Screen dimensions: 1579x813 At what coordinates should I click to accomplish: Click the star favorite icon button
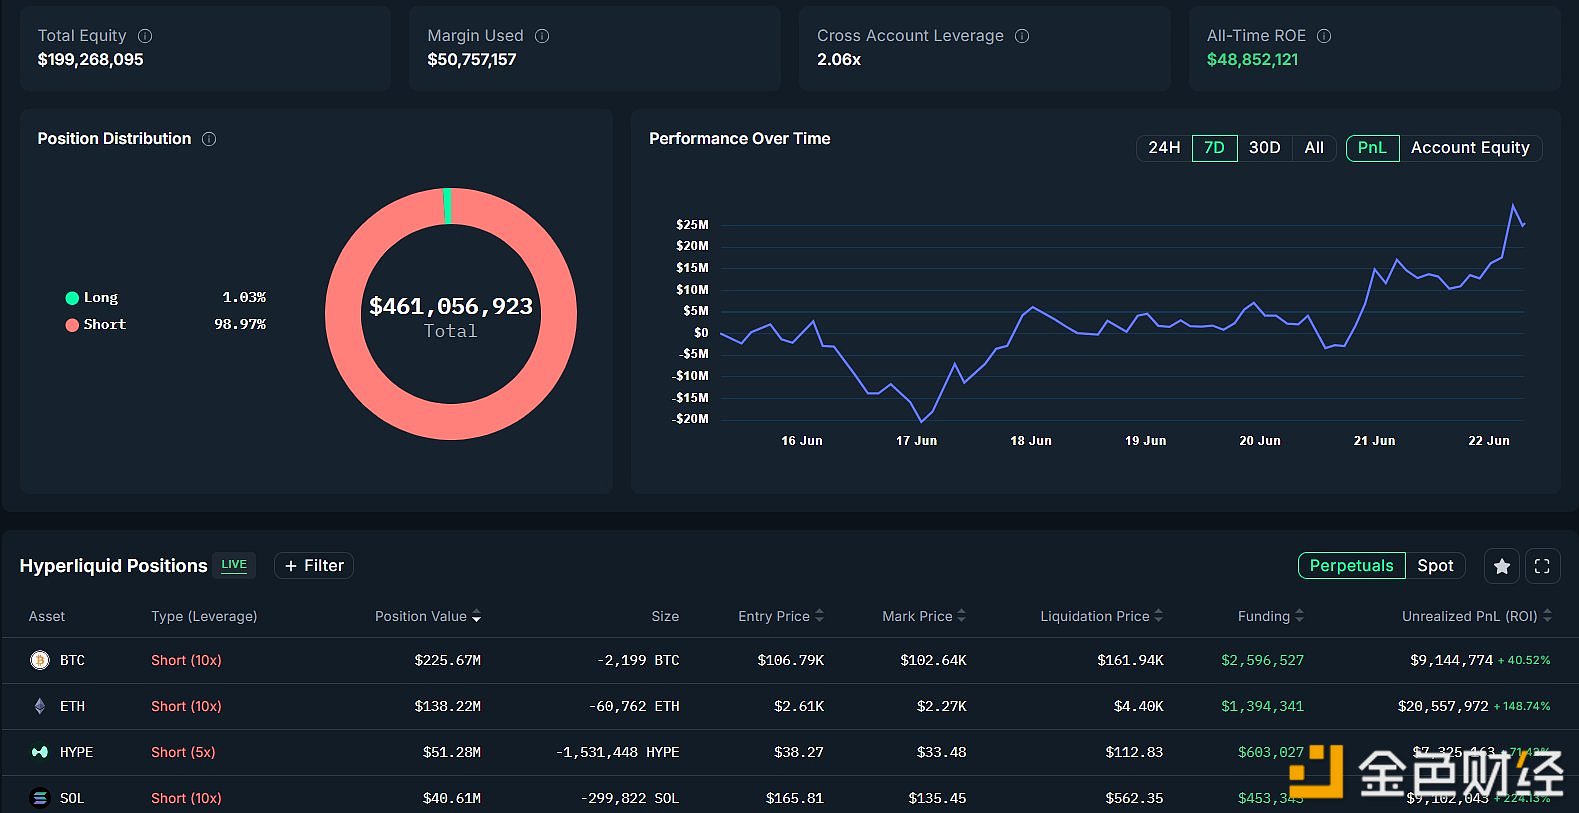click(x=1501, y=566)
